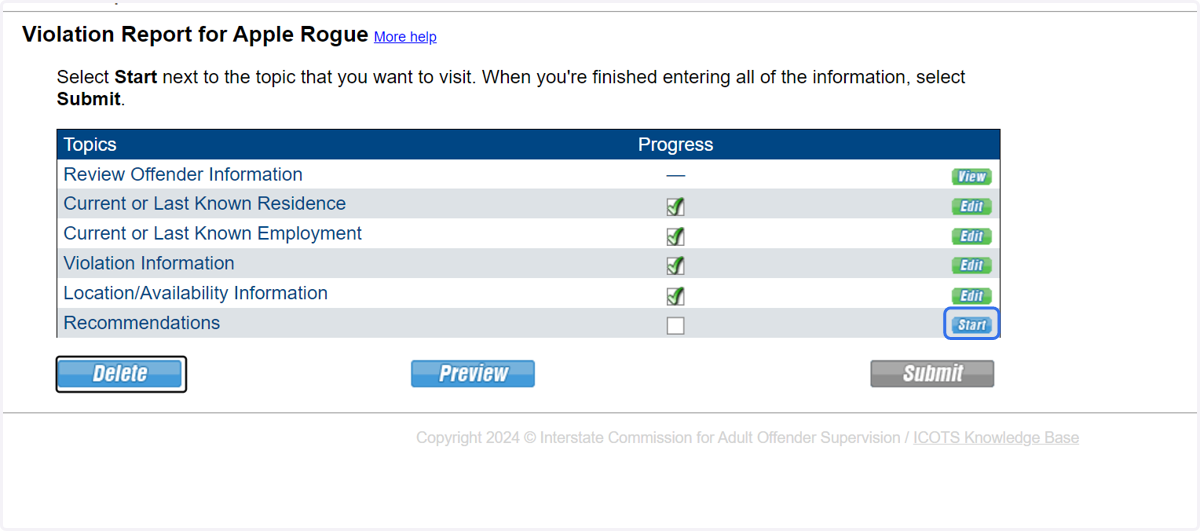Open the More help link

(405, 37)
